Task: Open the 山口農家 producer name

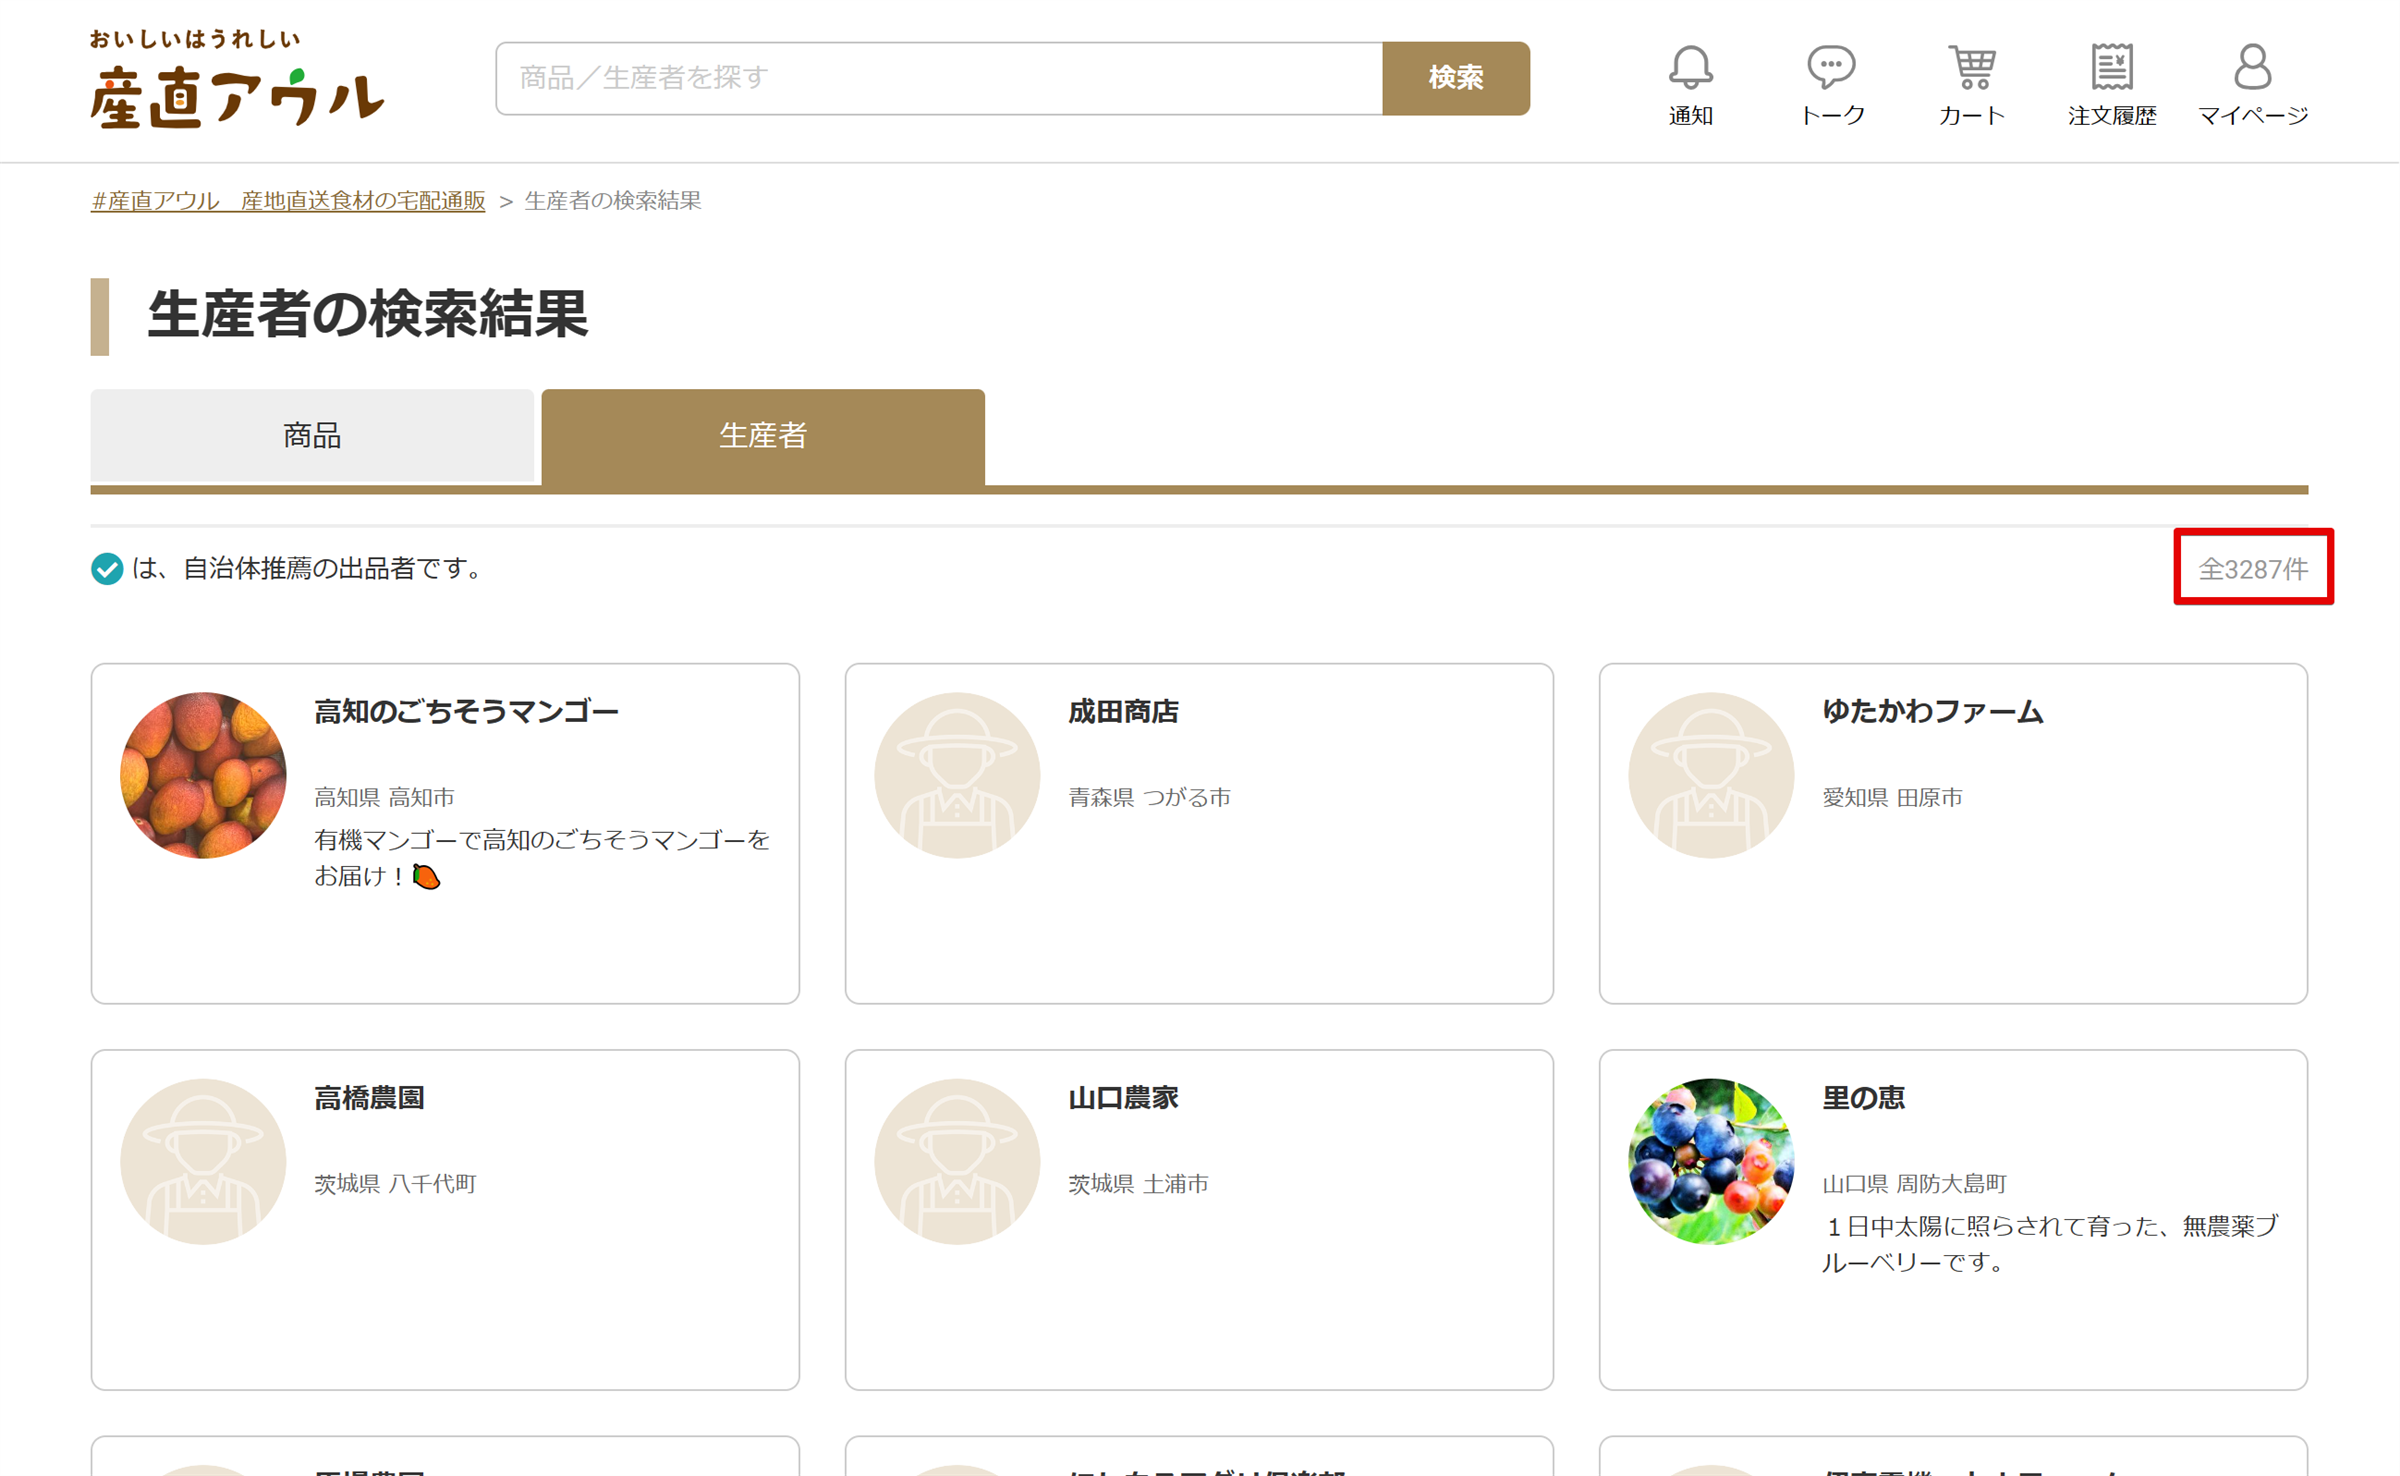Action: tap(1123, 1098)
